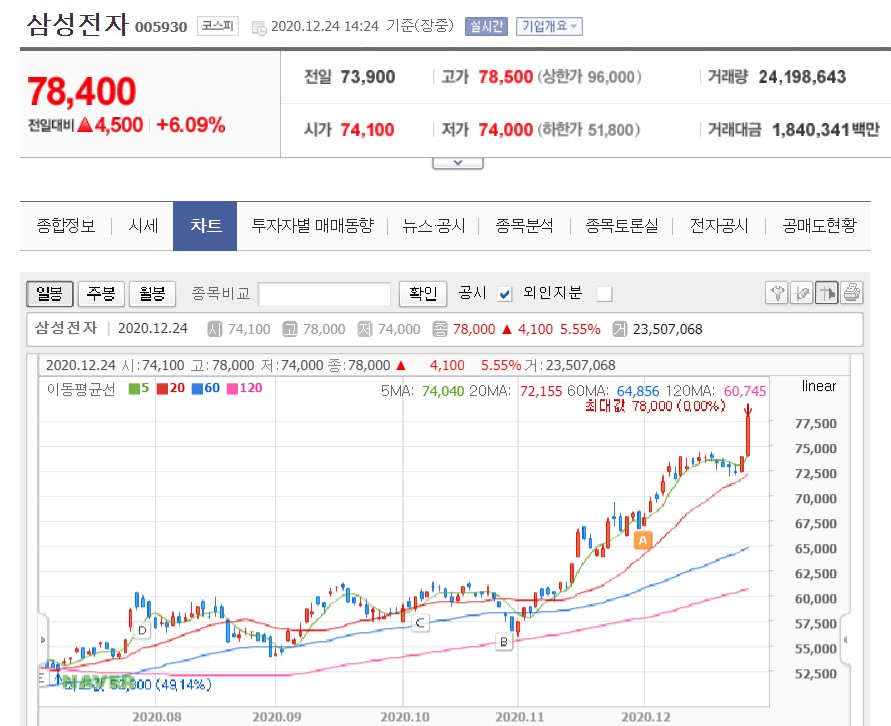Expand the 기업개요 dropdown
Viewport: 891px width, 726px height.
(549, 26)
